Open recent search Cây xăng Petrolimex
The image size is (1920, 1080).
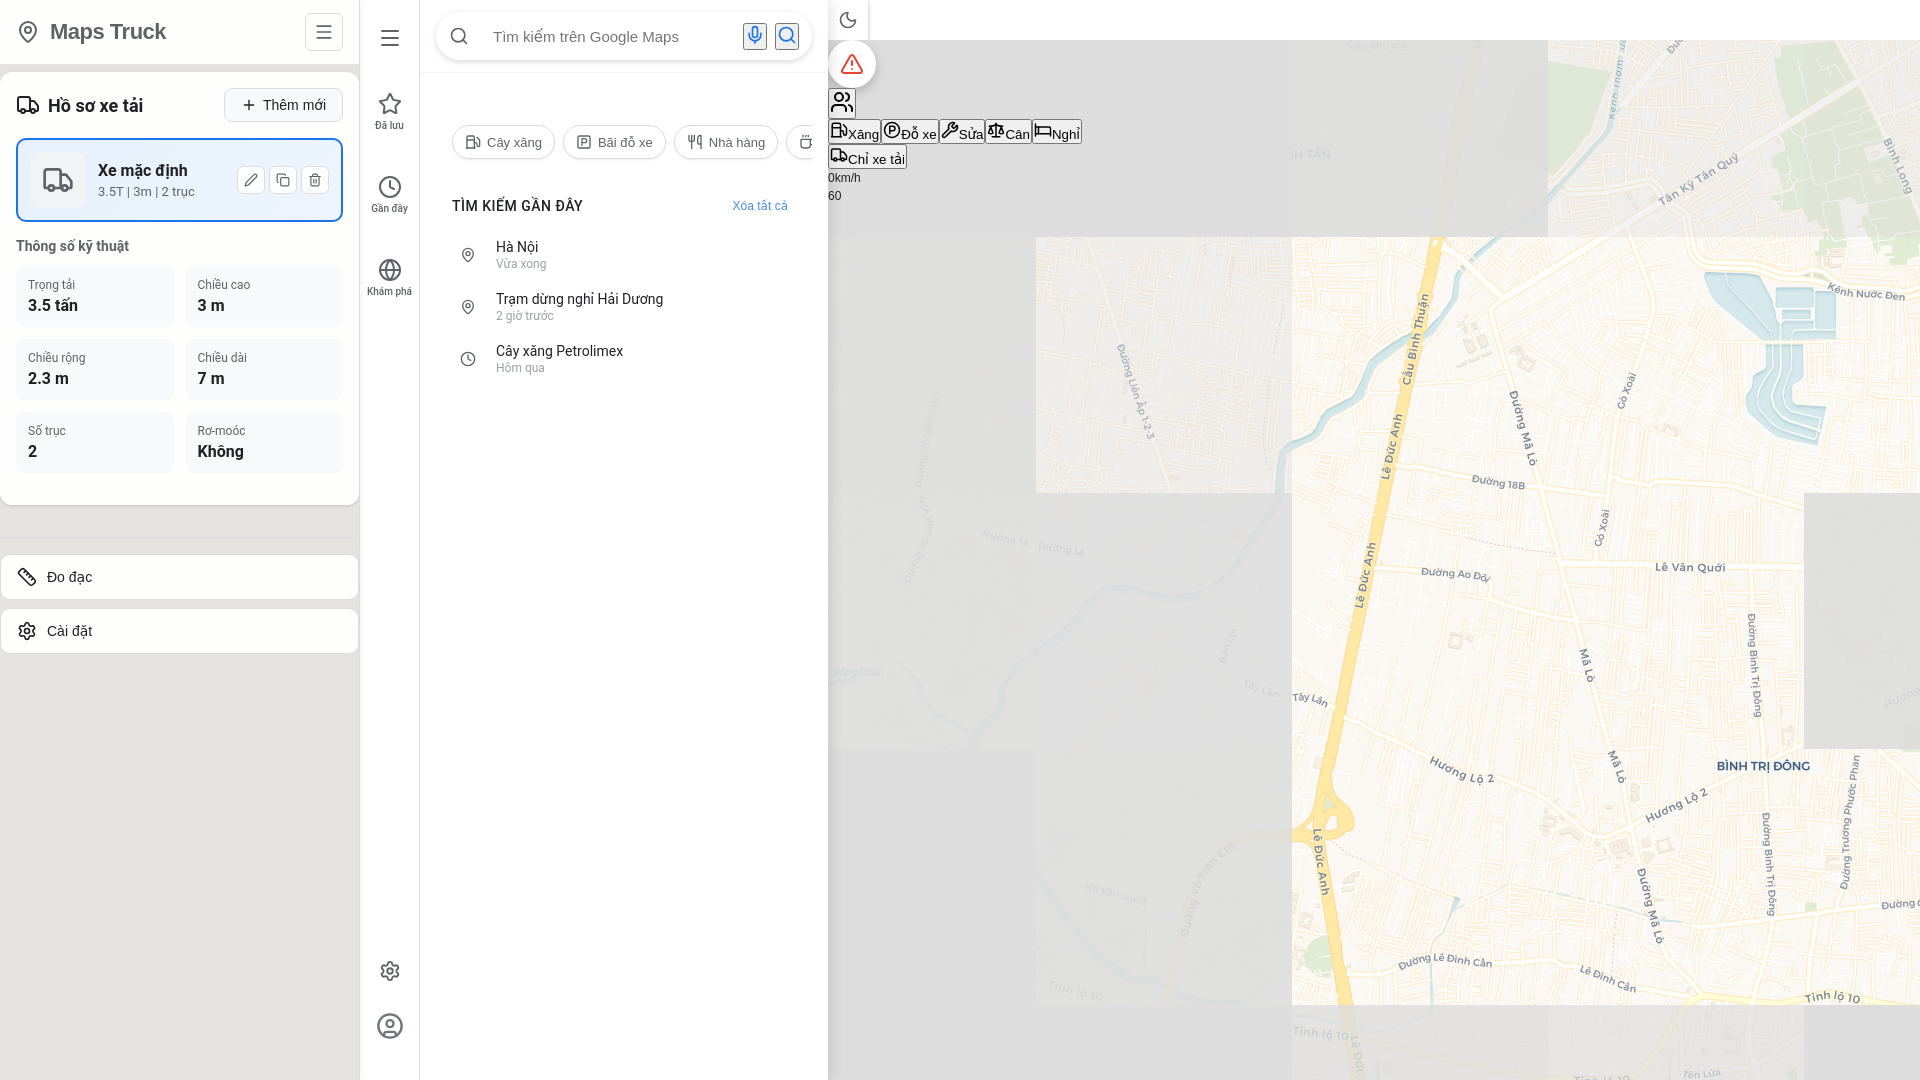coord(624,359)
